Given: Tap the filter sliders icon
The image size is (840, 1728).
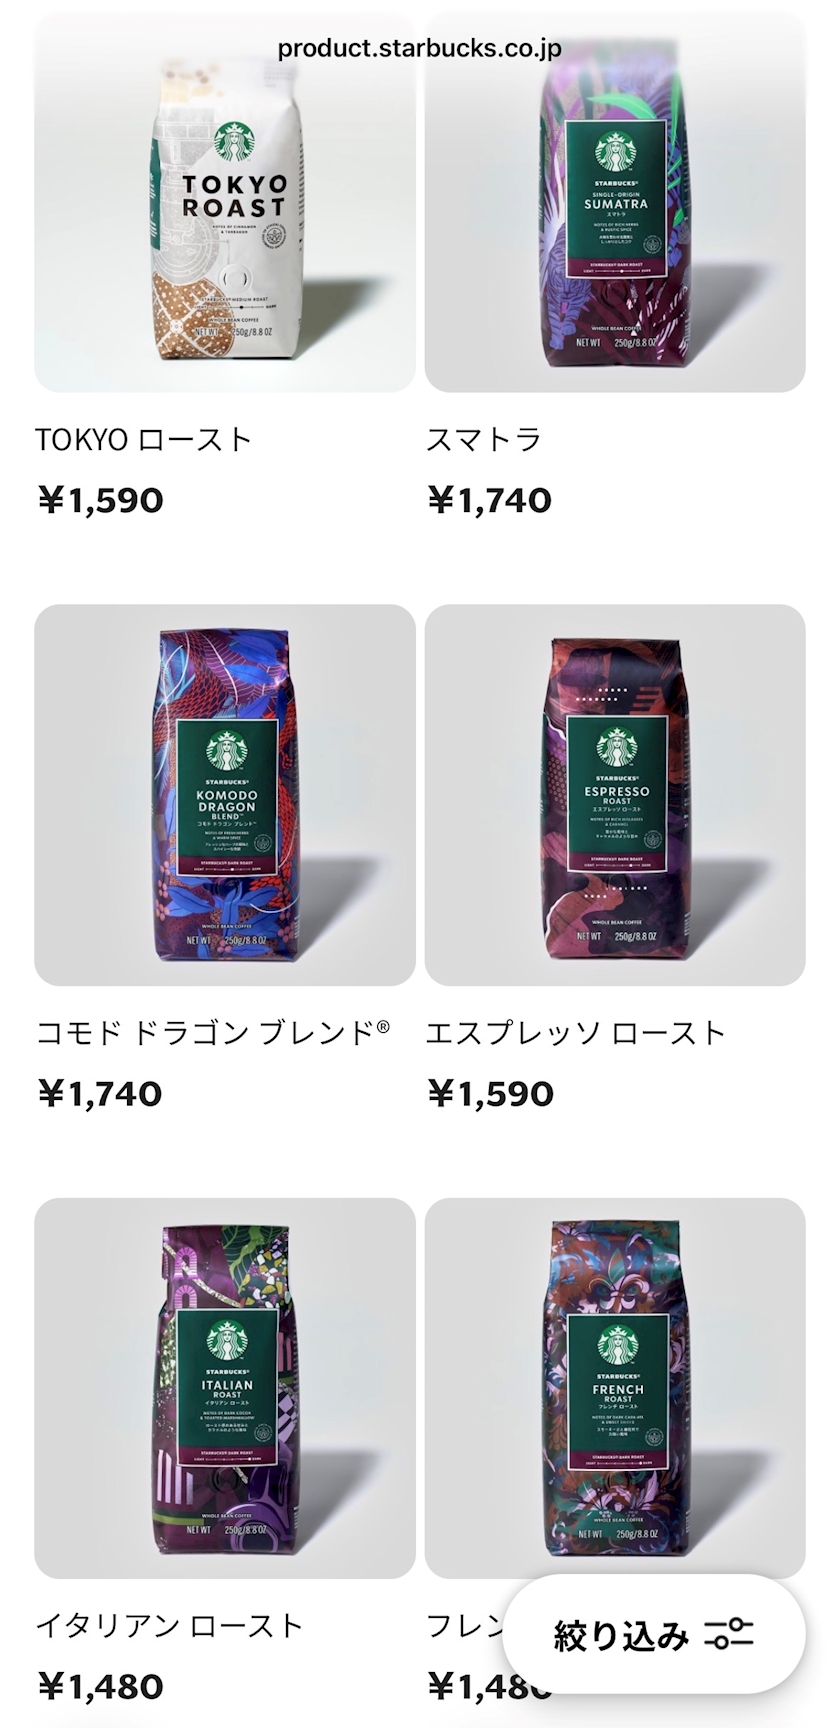Looking at the screenshot, I should [x=729, y=1635].
